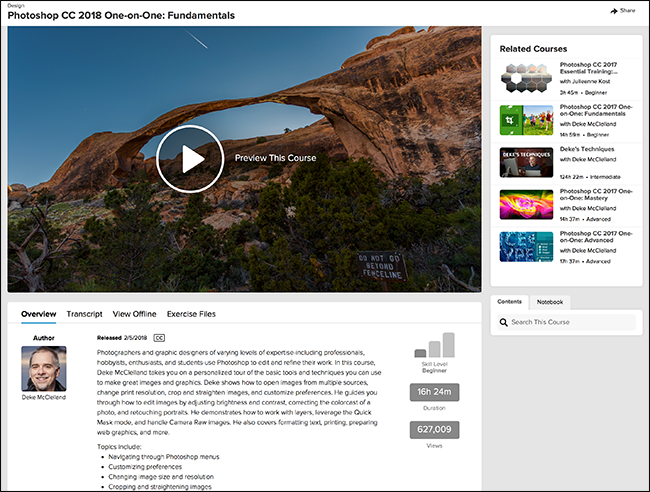Viewport: 650px width, 492px height.
Task: Click the 627,009 views badge
Action: tap(434, 430)
